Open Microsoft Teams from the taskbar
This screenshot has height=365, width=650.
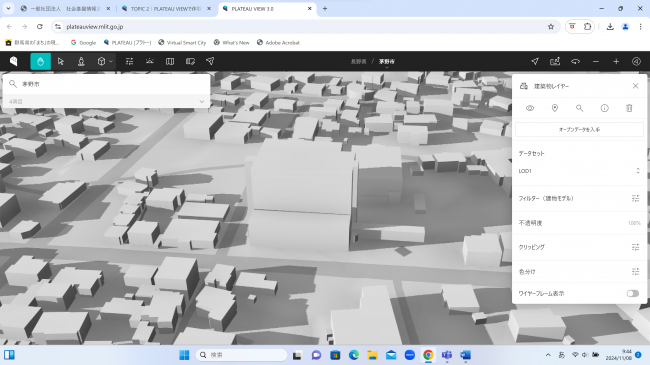pyautogui.click(x=447, y=355)
